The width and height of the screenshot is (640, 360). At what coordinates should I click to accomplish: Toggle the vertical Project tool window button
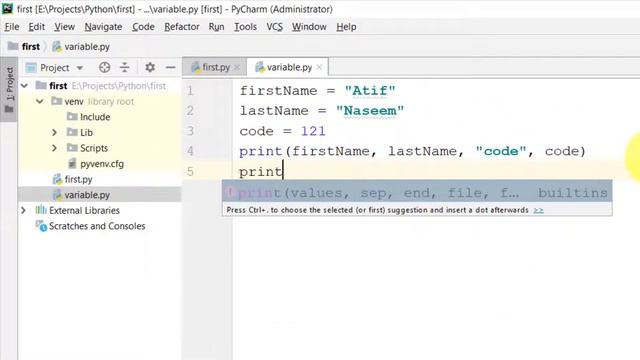pyautogui.click(x=9, y=90)
